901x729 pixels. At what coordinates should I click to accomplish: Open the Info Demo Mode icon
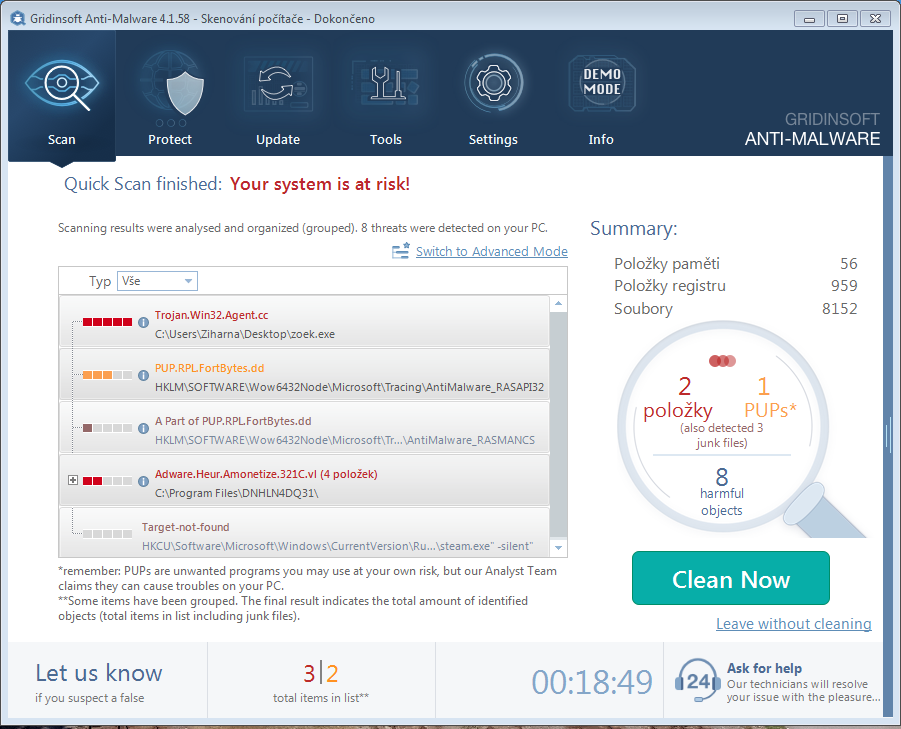(x=602, y=83)
